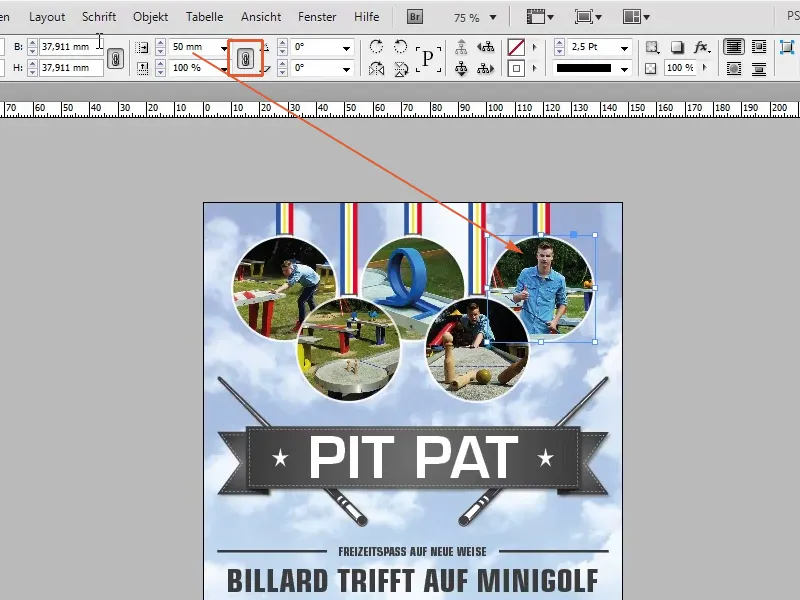This screenshot has height=600, width=800.
Task: Open the Hilfe menu
Action: coord(366,17)
